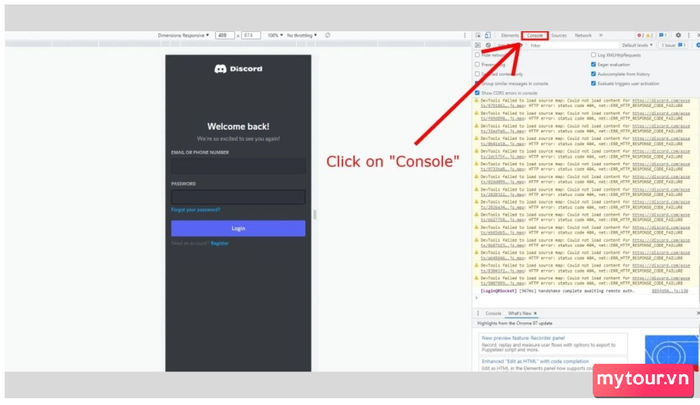Click the Discord Login button
The width and height of the screenshot is (700, 405).
(238, 228)
